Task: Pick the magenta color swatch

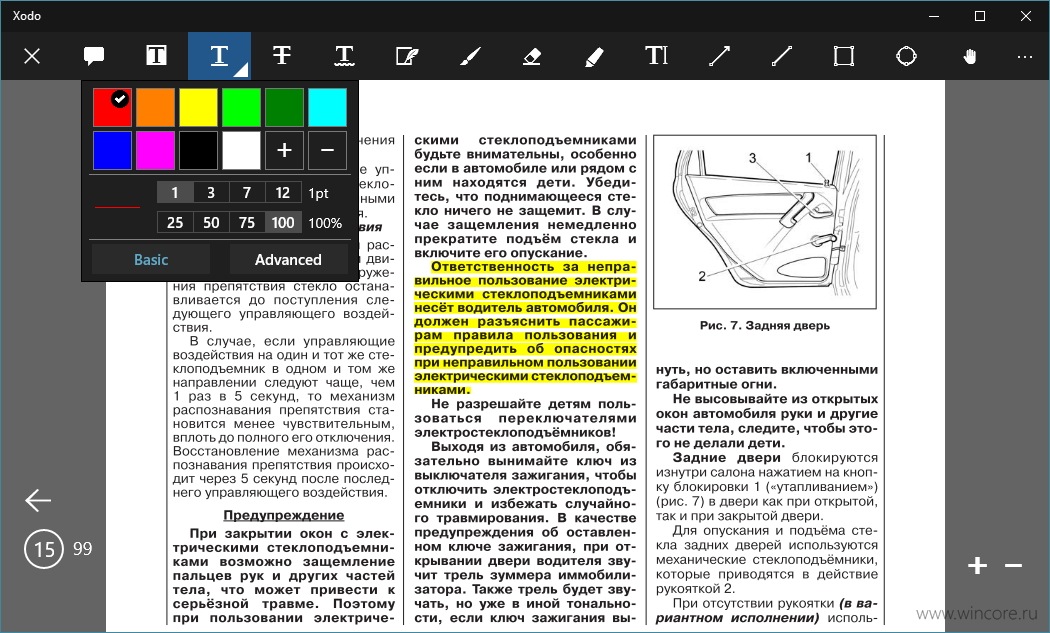Action: [155, 150]
